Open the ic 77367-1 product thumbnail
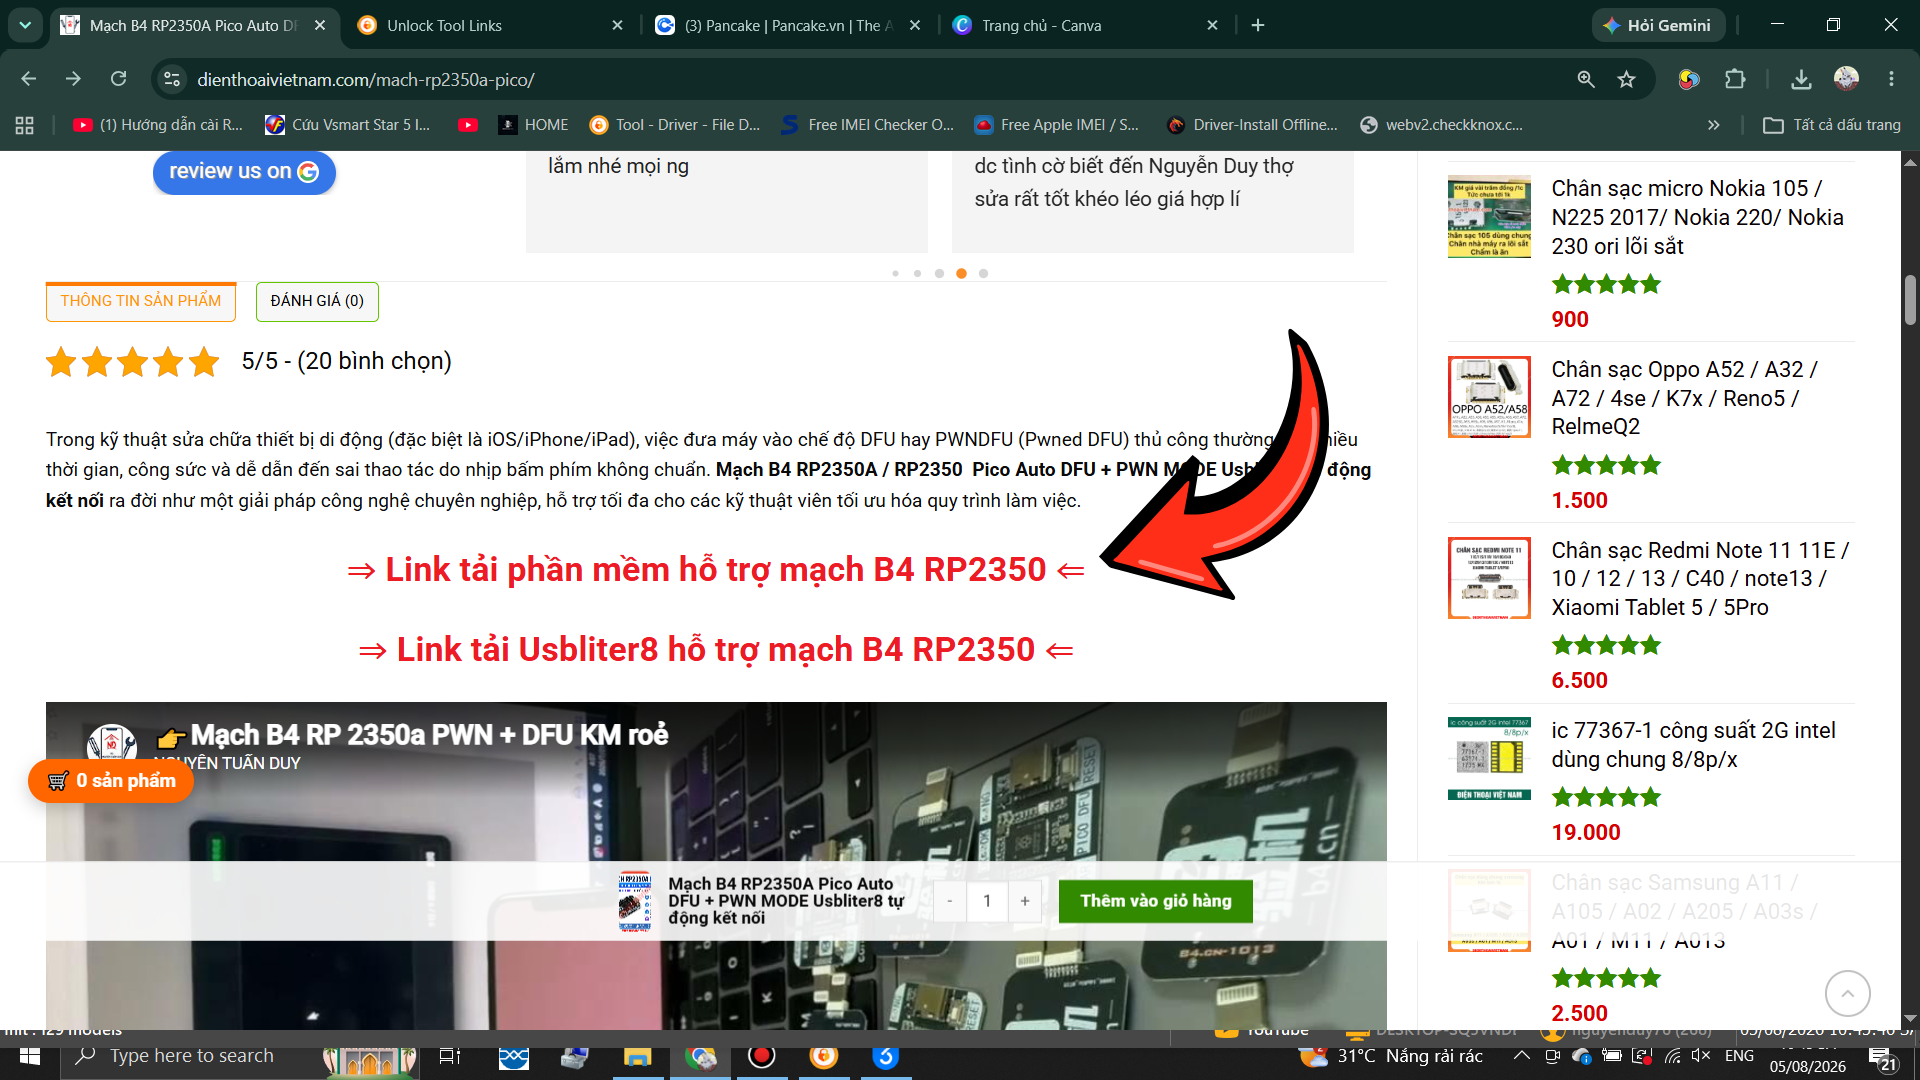1920x1080 pixels. (x=1489, y=759)
